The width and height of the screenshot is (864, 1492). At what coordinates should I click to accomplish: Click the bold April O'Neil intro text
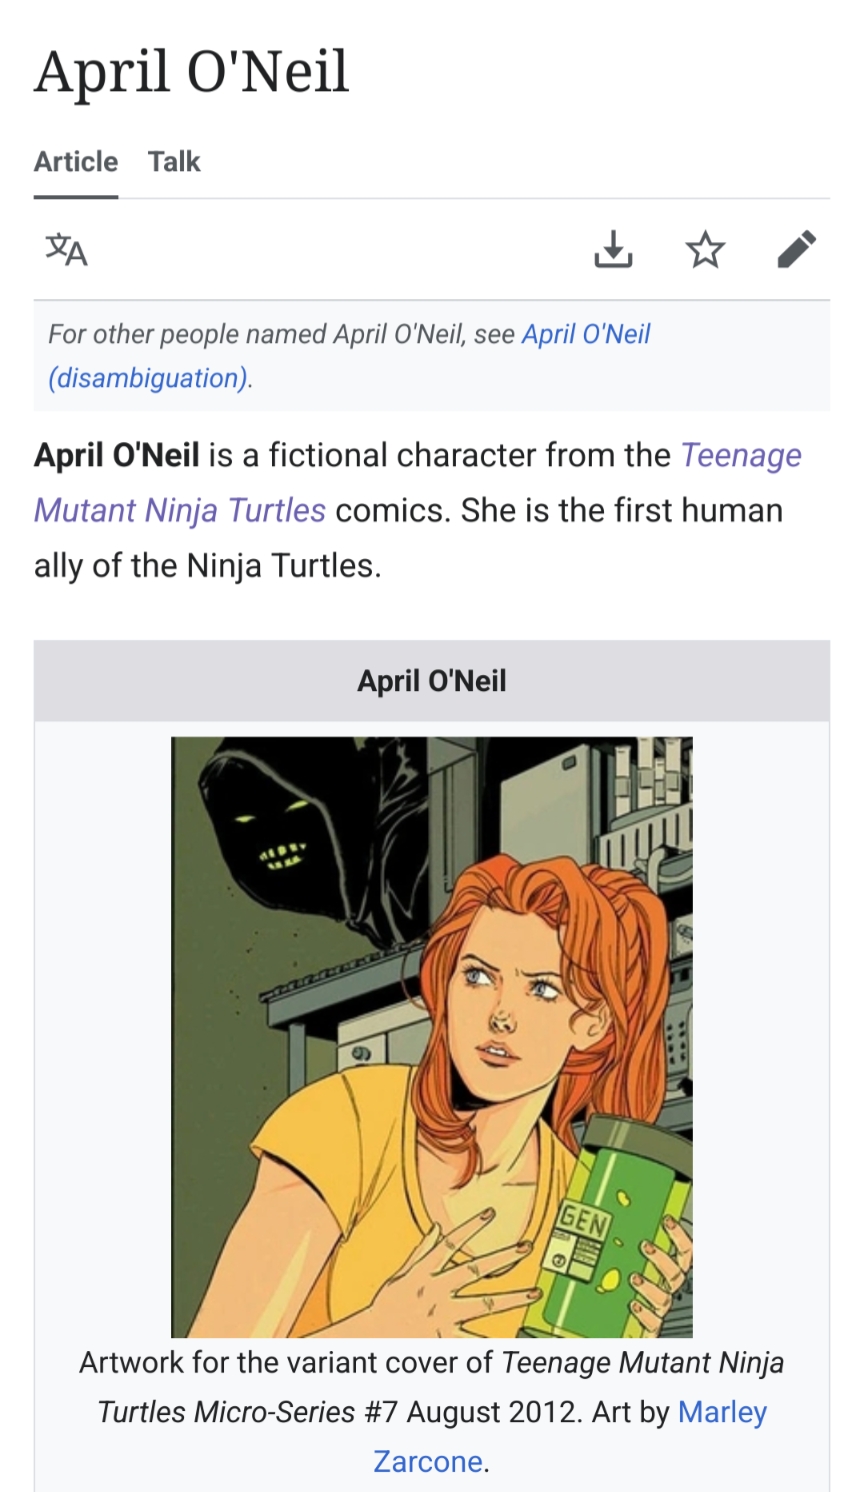point(116,456)
